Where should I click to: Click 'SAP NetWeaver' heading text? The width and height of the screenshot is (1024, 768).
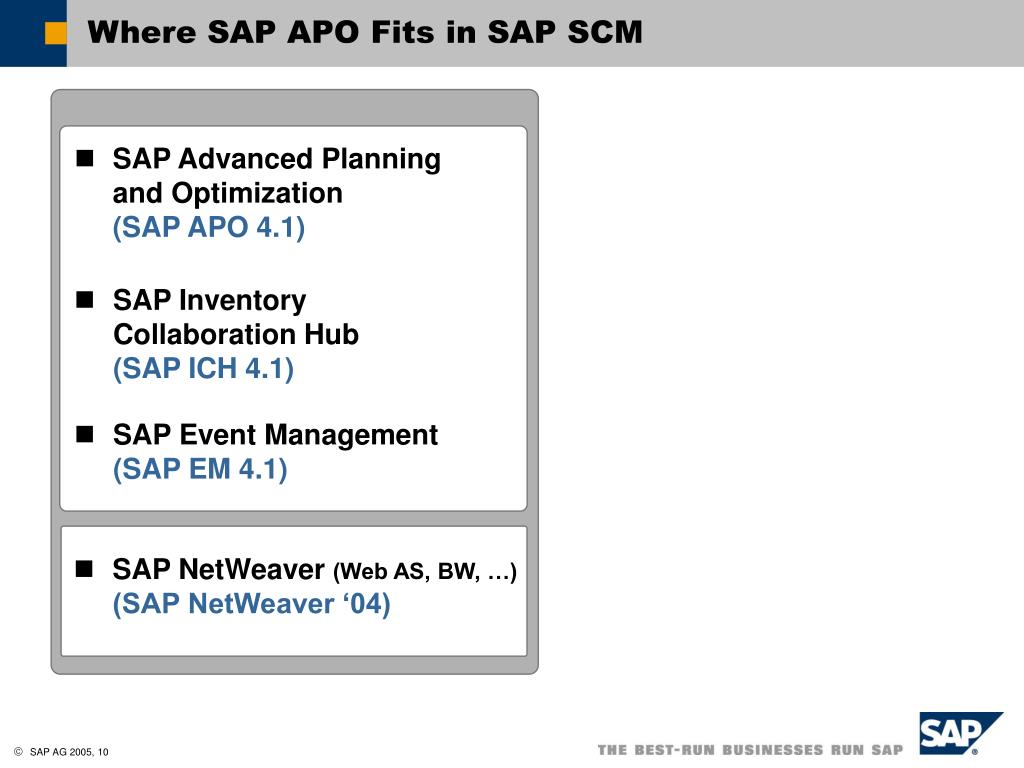point(218,569)
